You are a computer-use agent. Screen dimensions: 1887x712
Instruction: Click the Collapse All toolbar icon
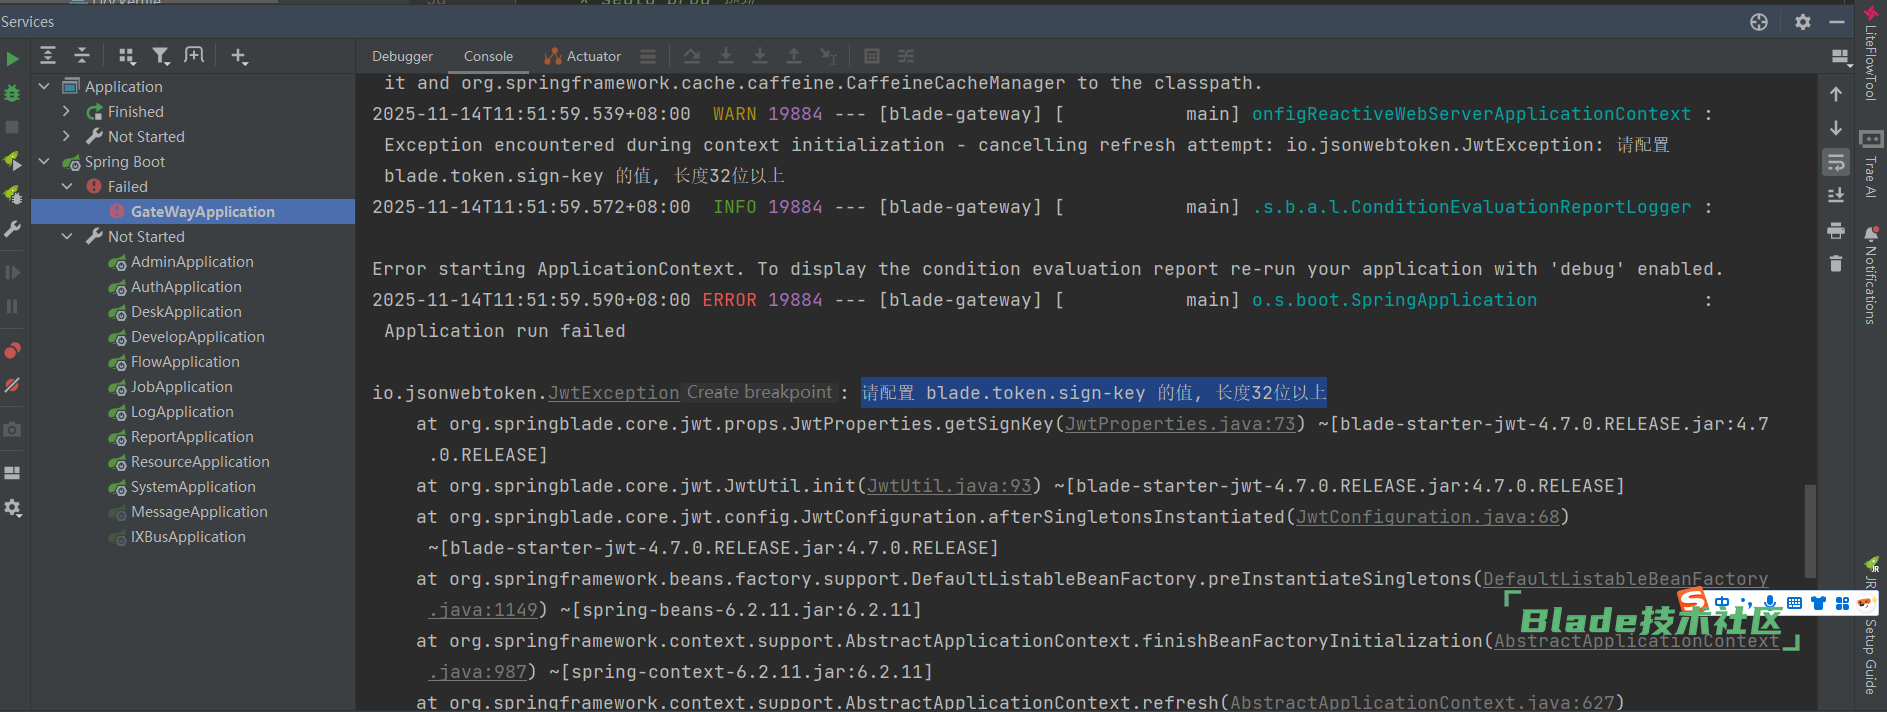[82, 56]
